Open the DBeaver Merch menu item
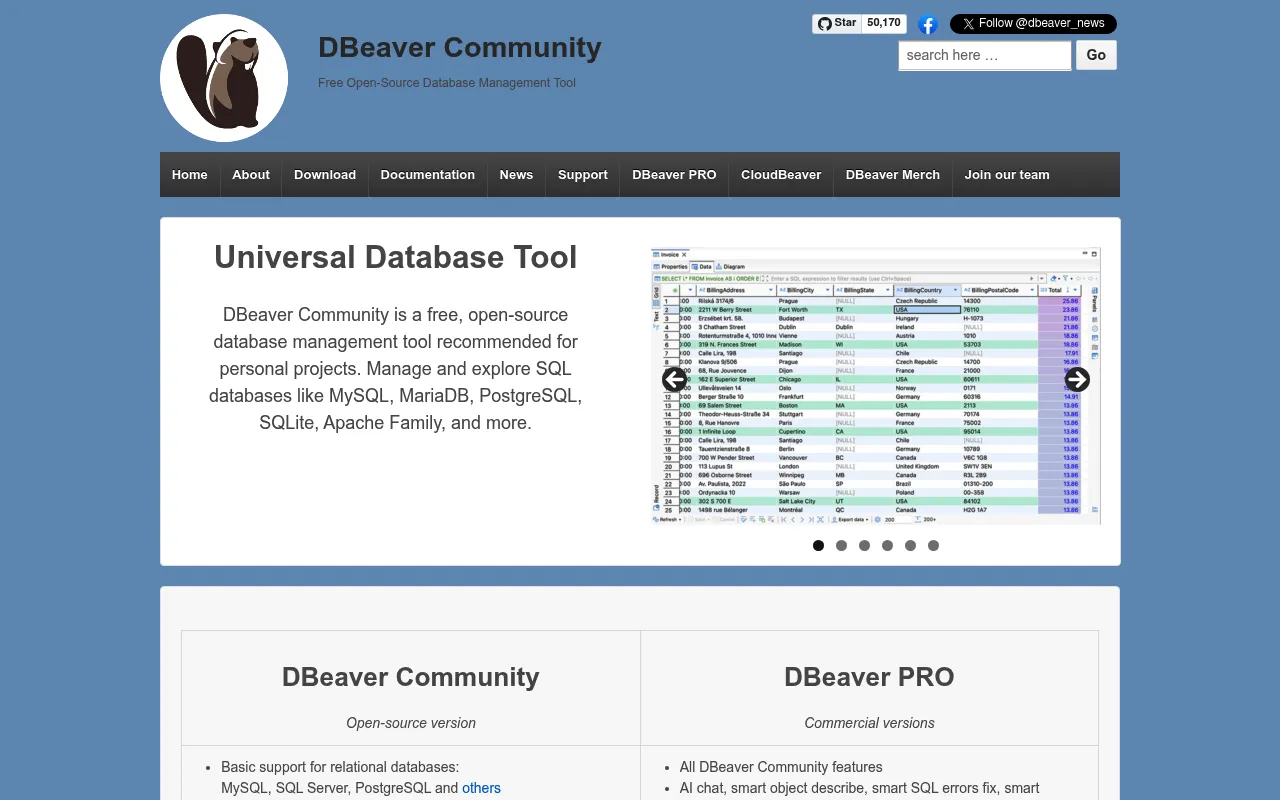Screen dimensions: 1280x800 tap(893, 175)
